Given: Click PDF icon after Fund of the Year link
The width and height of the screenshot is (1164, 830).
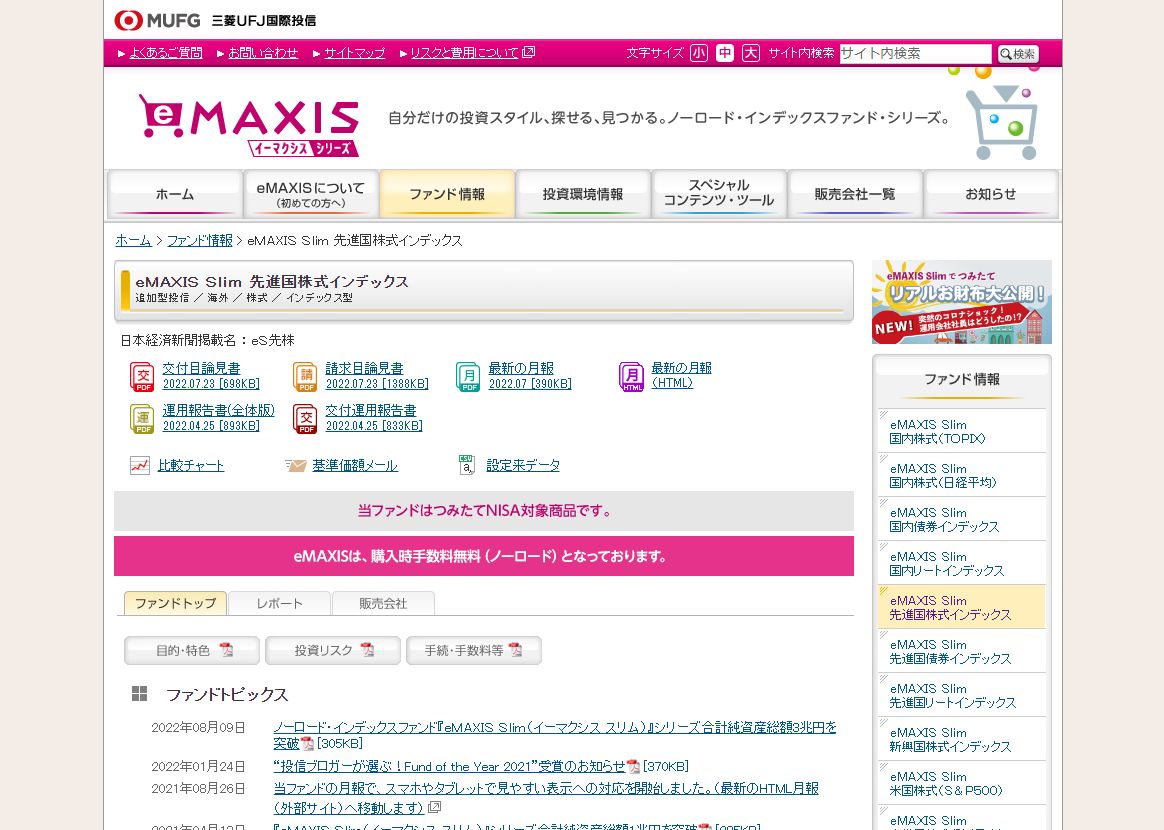Looking at the screenshot, I should point(633,766).
